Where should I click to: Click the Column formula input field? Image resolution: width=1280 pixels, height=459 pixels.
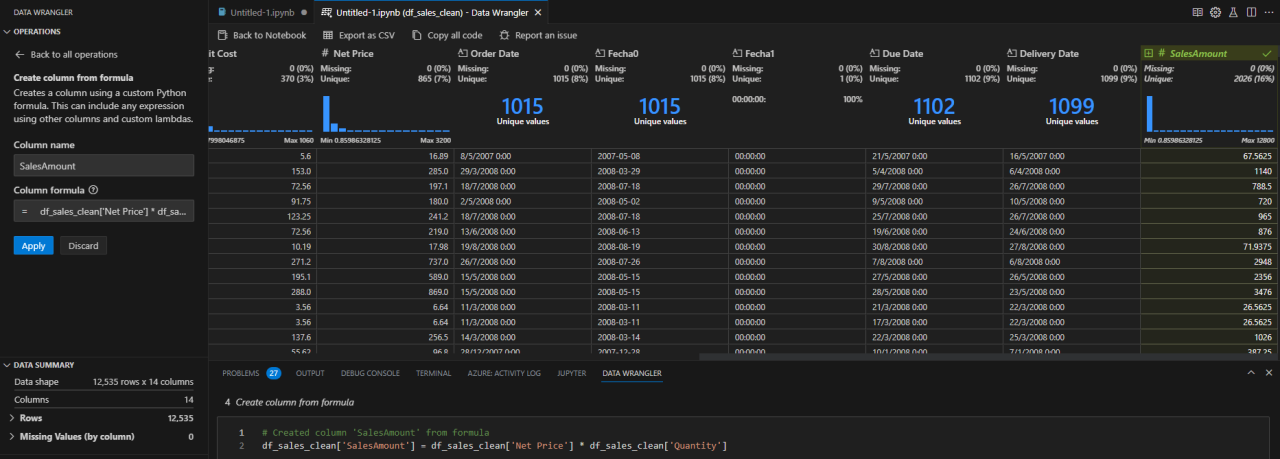point(103,212)
